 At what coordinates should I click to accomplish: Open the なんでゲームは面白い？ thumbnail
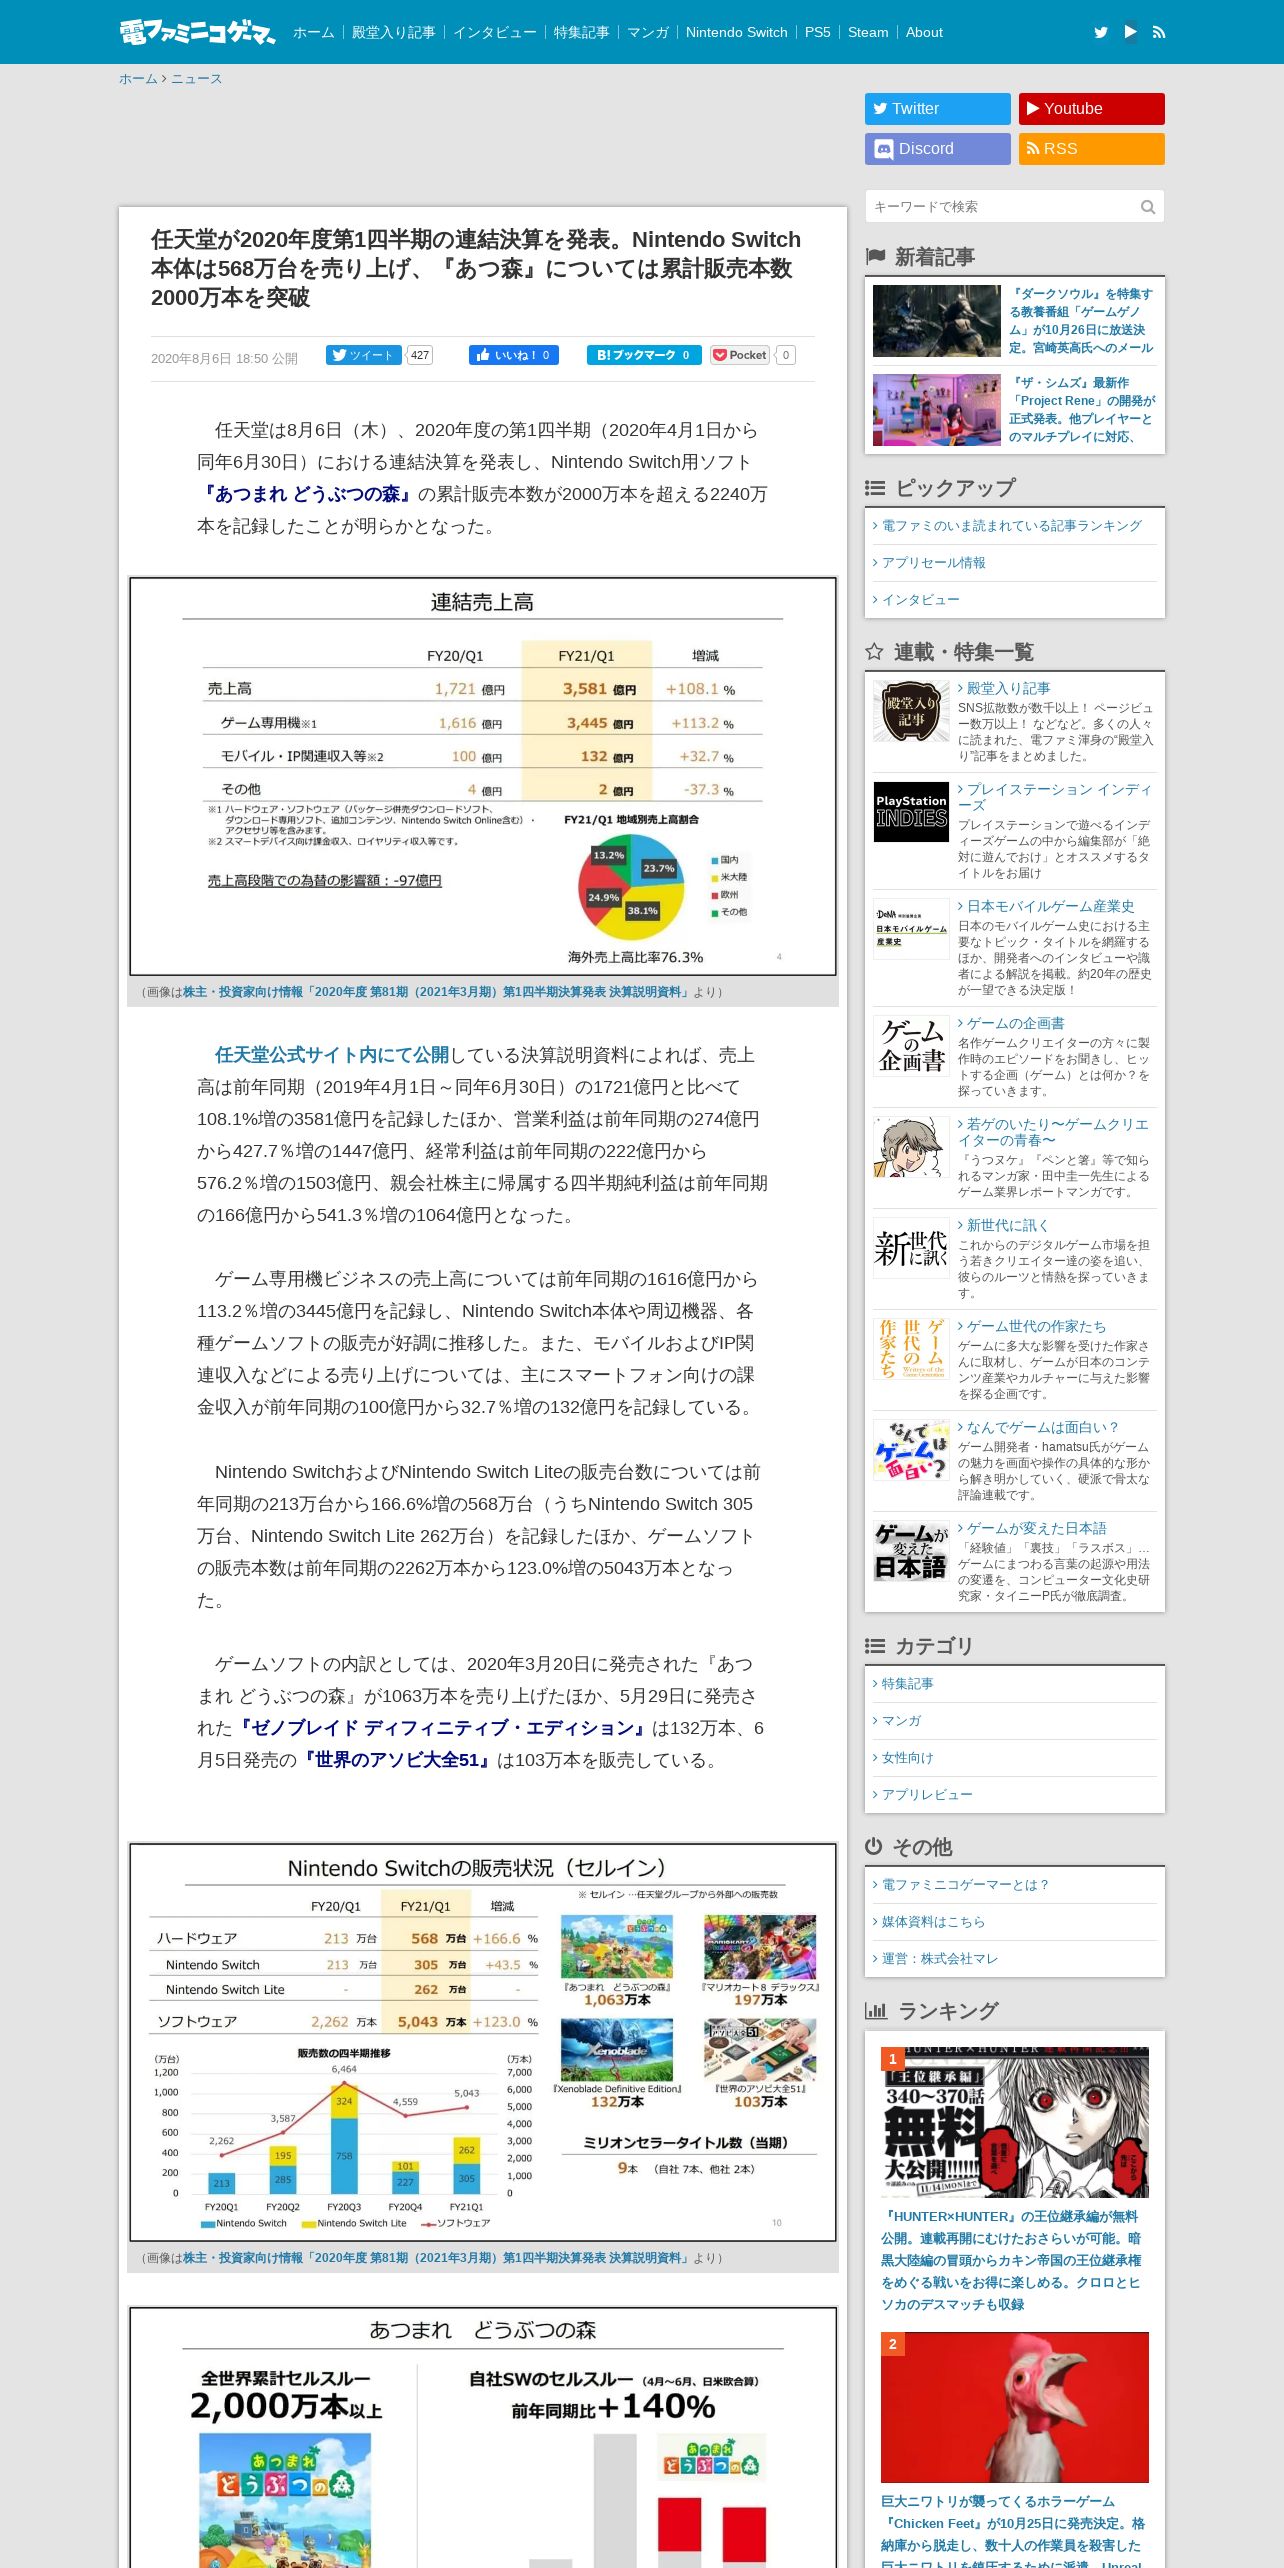[x=911, y=1450]
